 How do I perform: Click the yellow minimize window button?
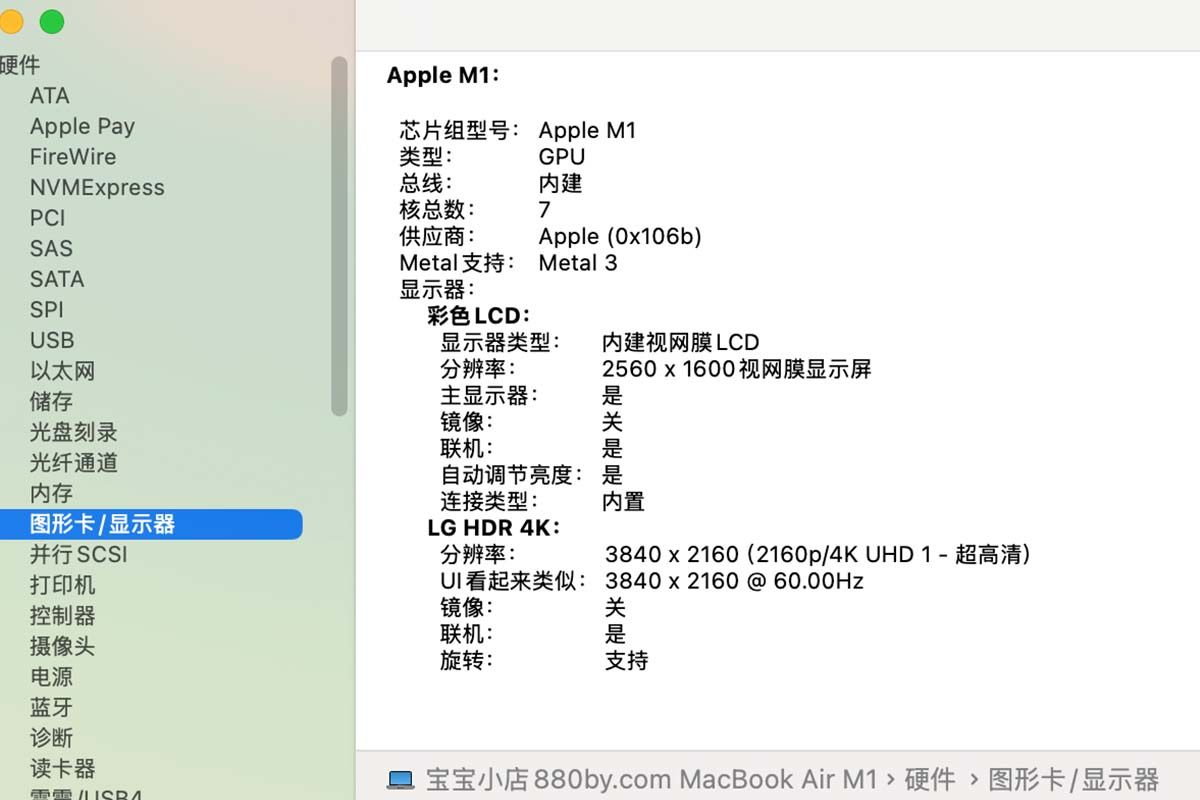coord(10,21)
